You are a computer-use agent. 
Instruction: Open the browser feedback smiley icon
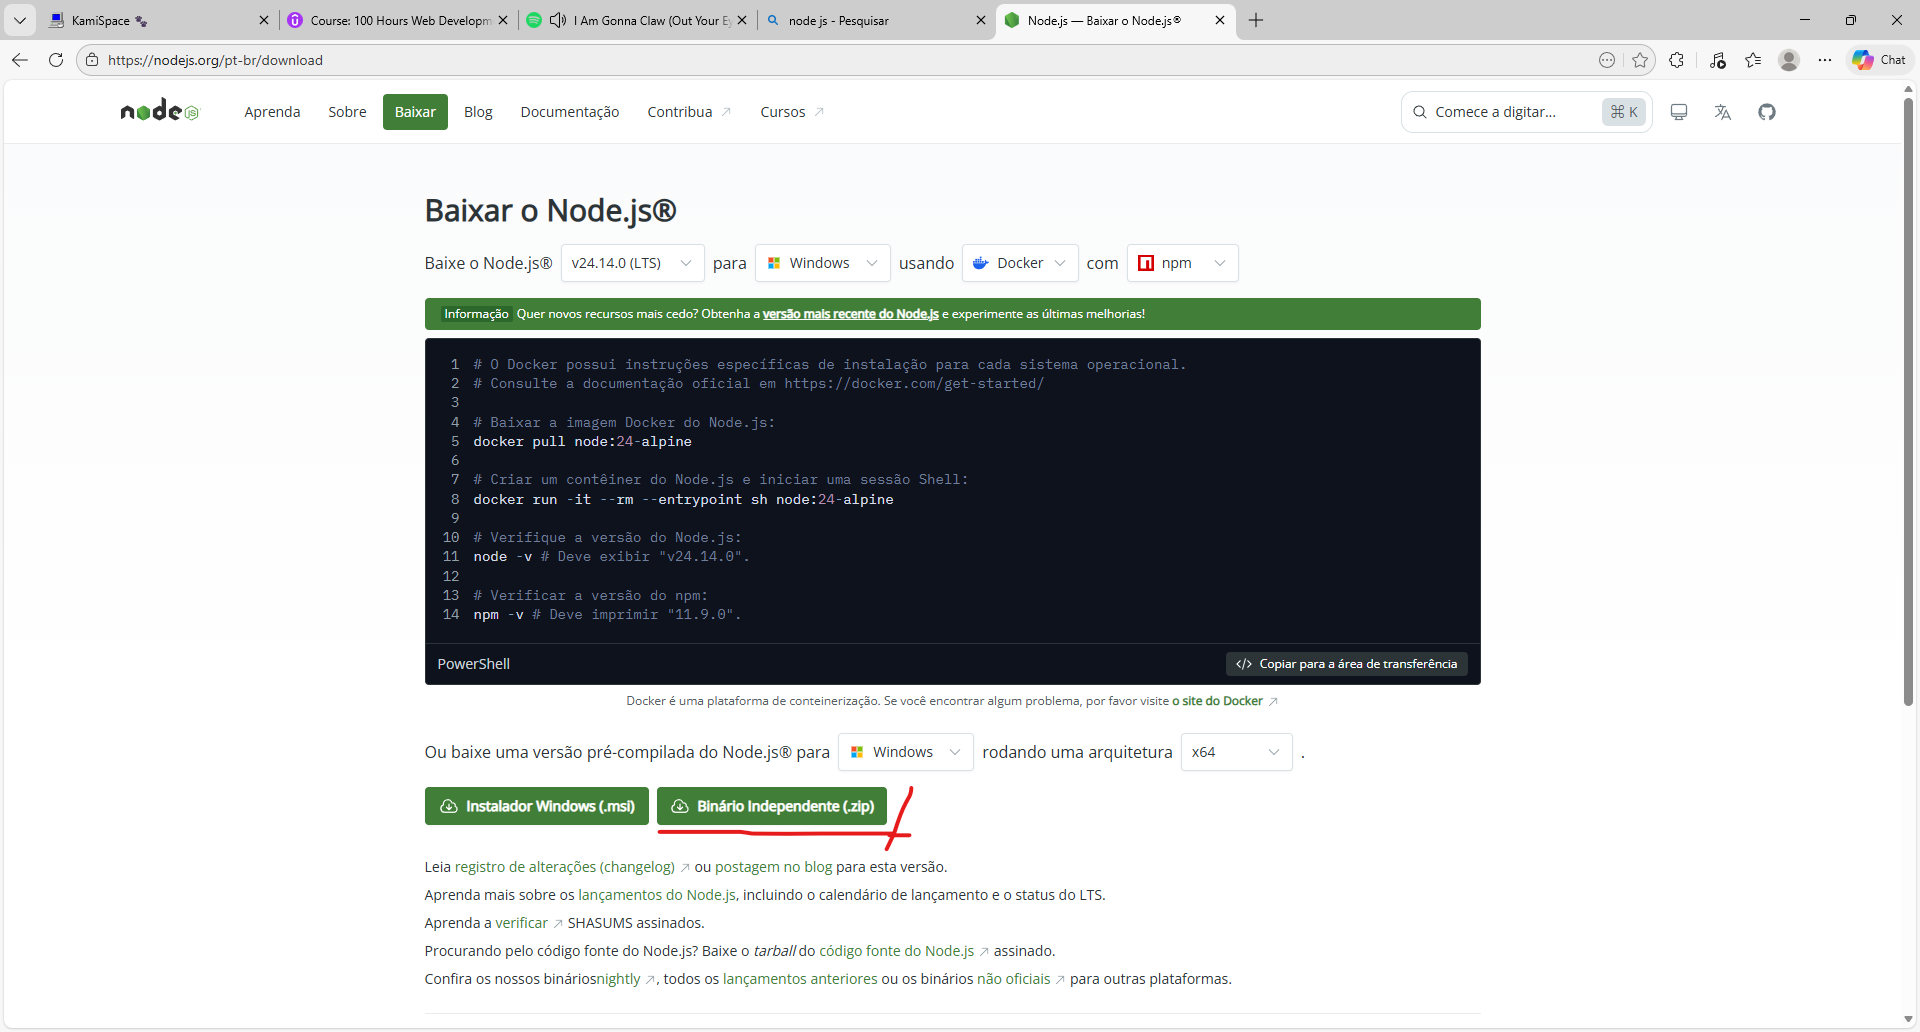point(1607,60)
